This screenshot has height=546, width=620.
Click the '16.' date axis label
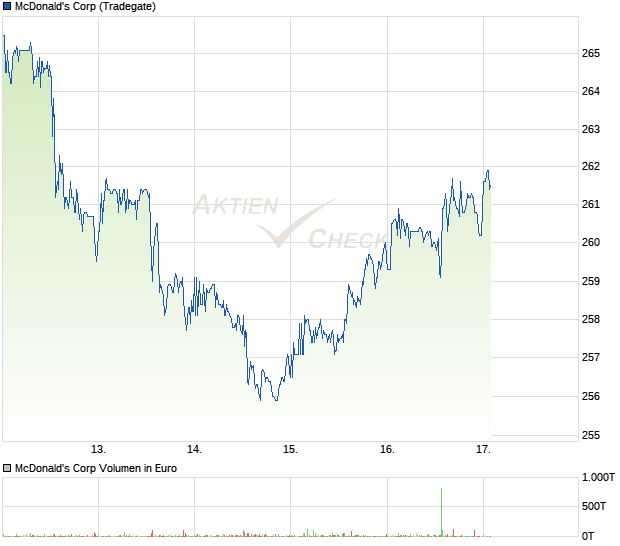click(x=387, y=450)
